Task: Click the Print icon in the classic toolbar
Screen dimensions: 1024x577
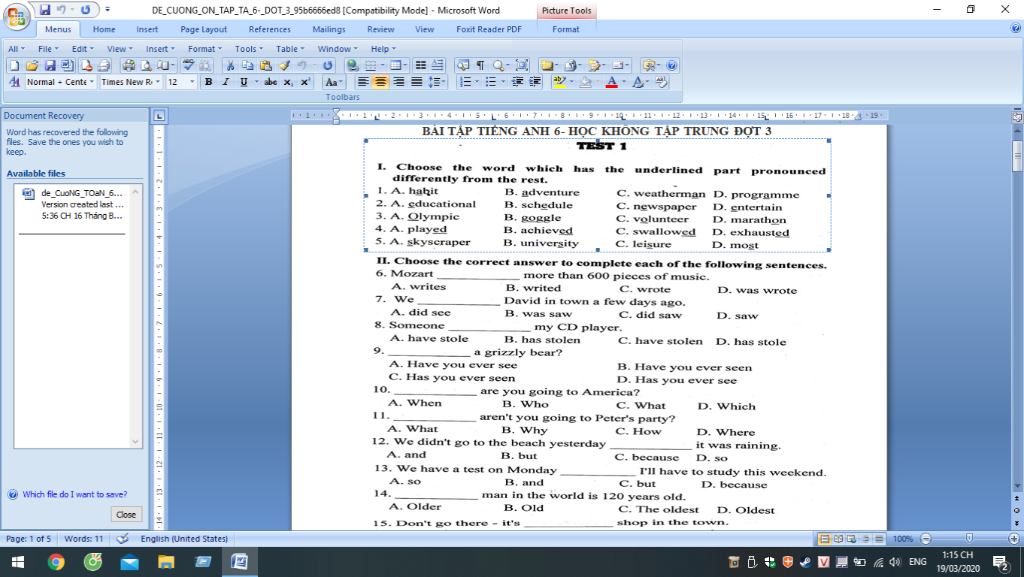Action: 129,65
